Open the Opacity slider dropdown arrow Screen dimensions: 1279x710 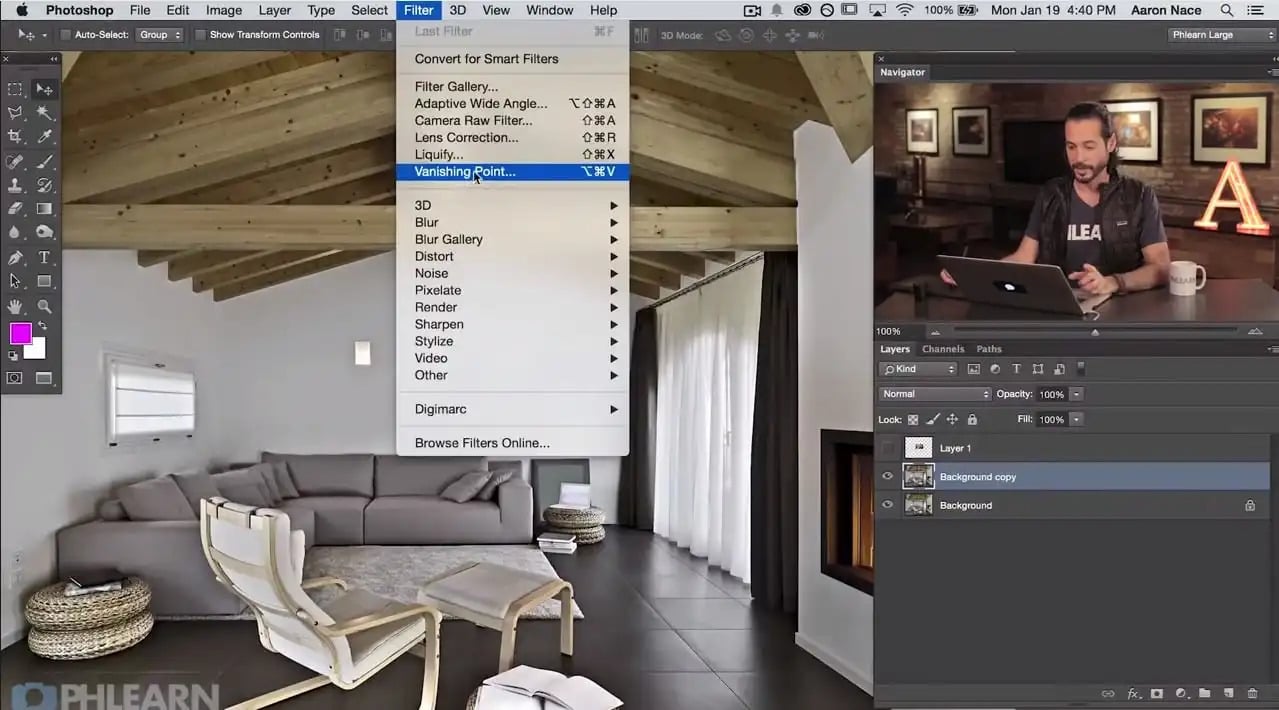point(1077,394)
